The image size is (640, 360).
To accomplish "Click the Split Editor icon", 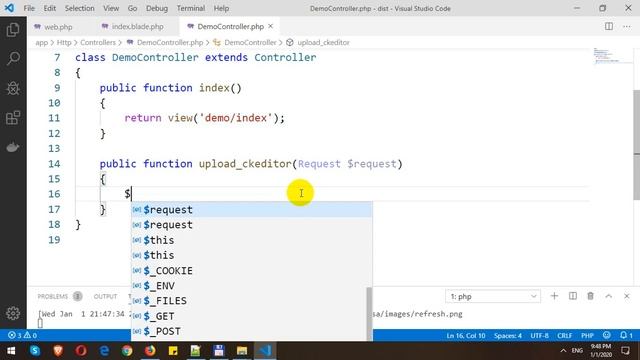I will (x=609, y=27).
